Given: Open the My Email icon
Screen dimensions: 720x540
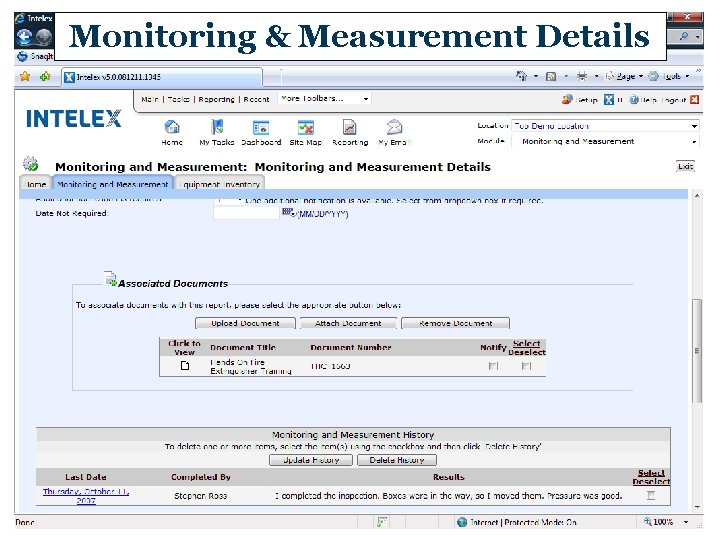Looking at the screenshot, I should [394, 127].
